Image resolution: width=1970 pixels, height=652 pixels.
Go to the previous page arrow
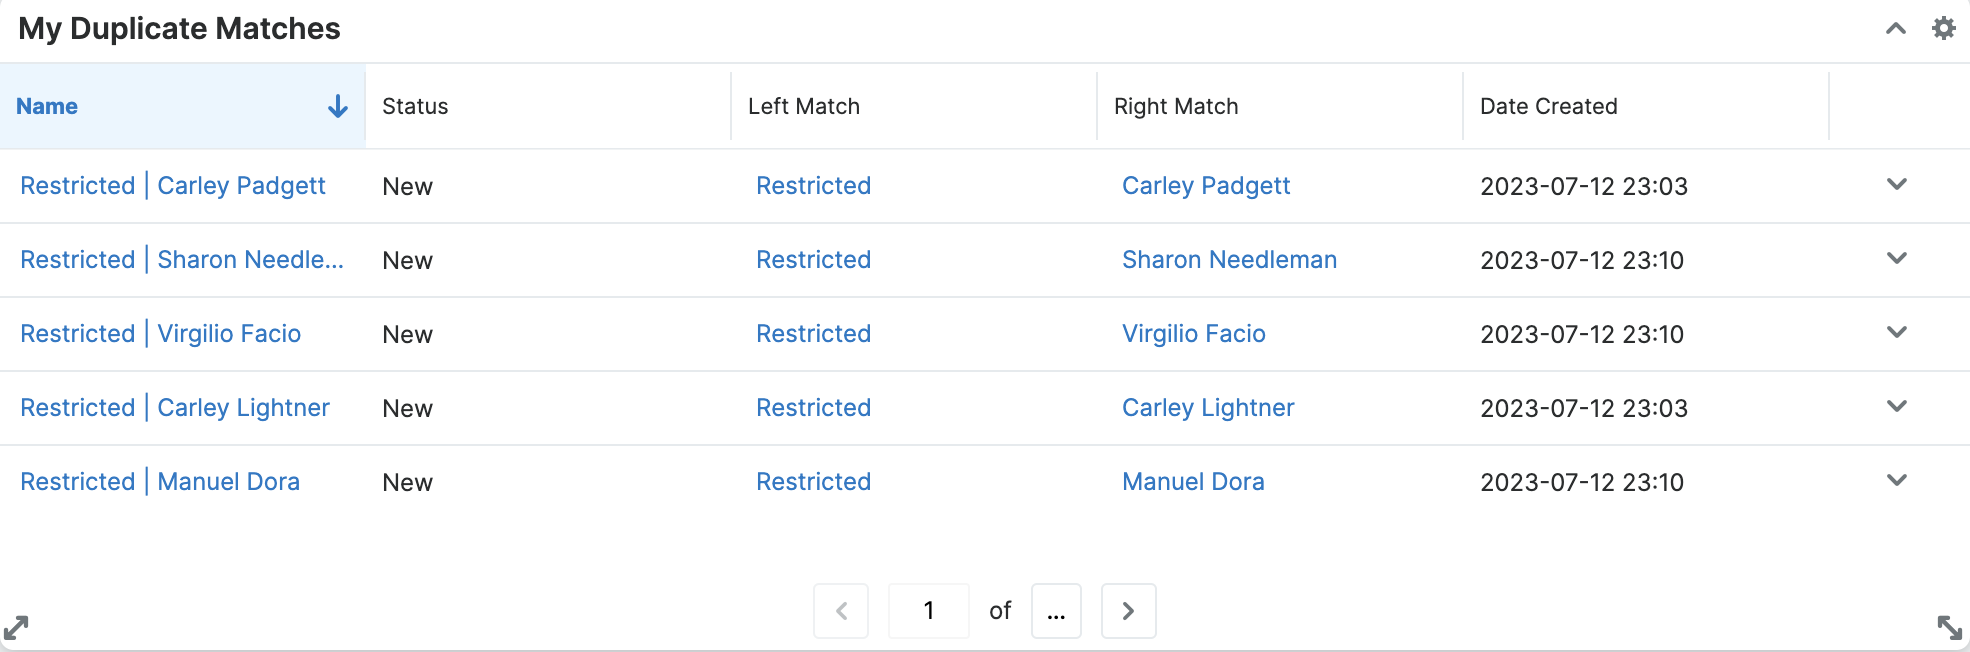[841, 611]
